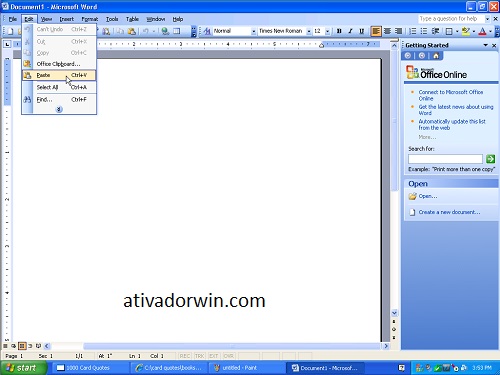The height and width of the screenshot is (375, 500).
Task: Toggle OVR overtype indicator
Action: (x=228, y=356)
